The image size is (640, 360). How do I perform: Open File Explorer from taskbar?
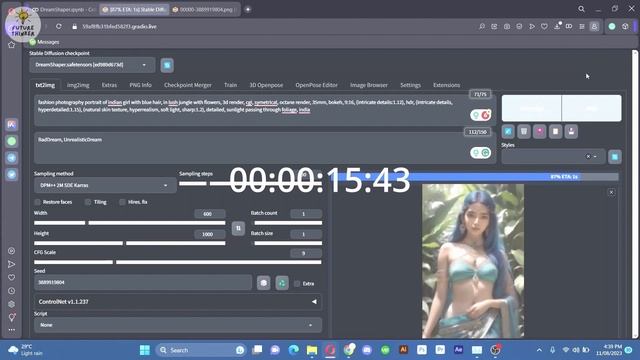click(312, 350)
